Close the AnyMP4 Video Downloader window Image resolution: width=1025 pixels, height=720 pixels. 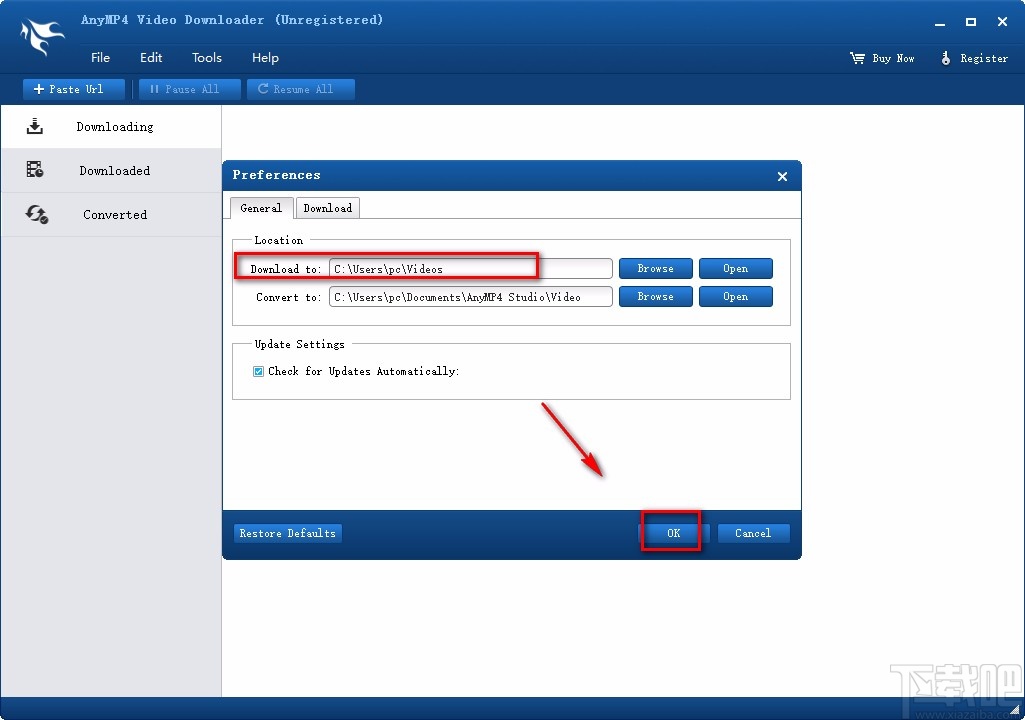[1002, 22]
